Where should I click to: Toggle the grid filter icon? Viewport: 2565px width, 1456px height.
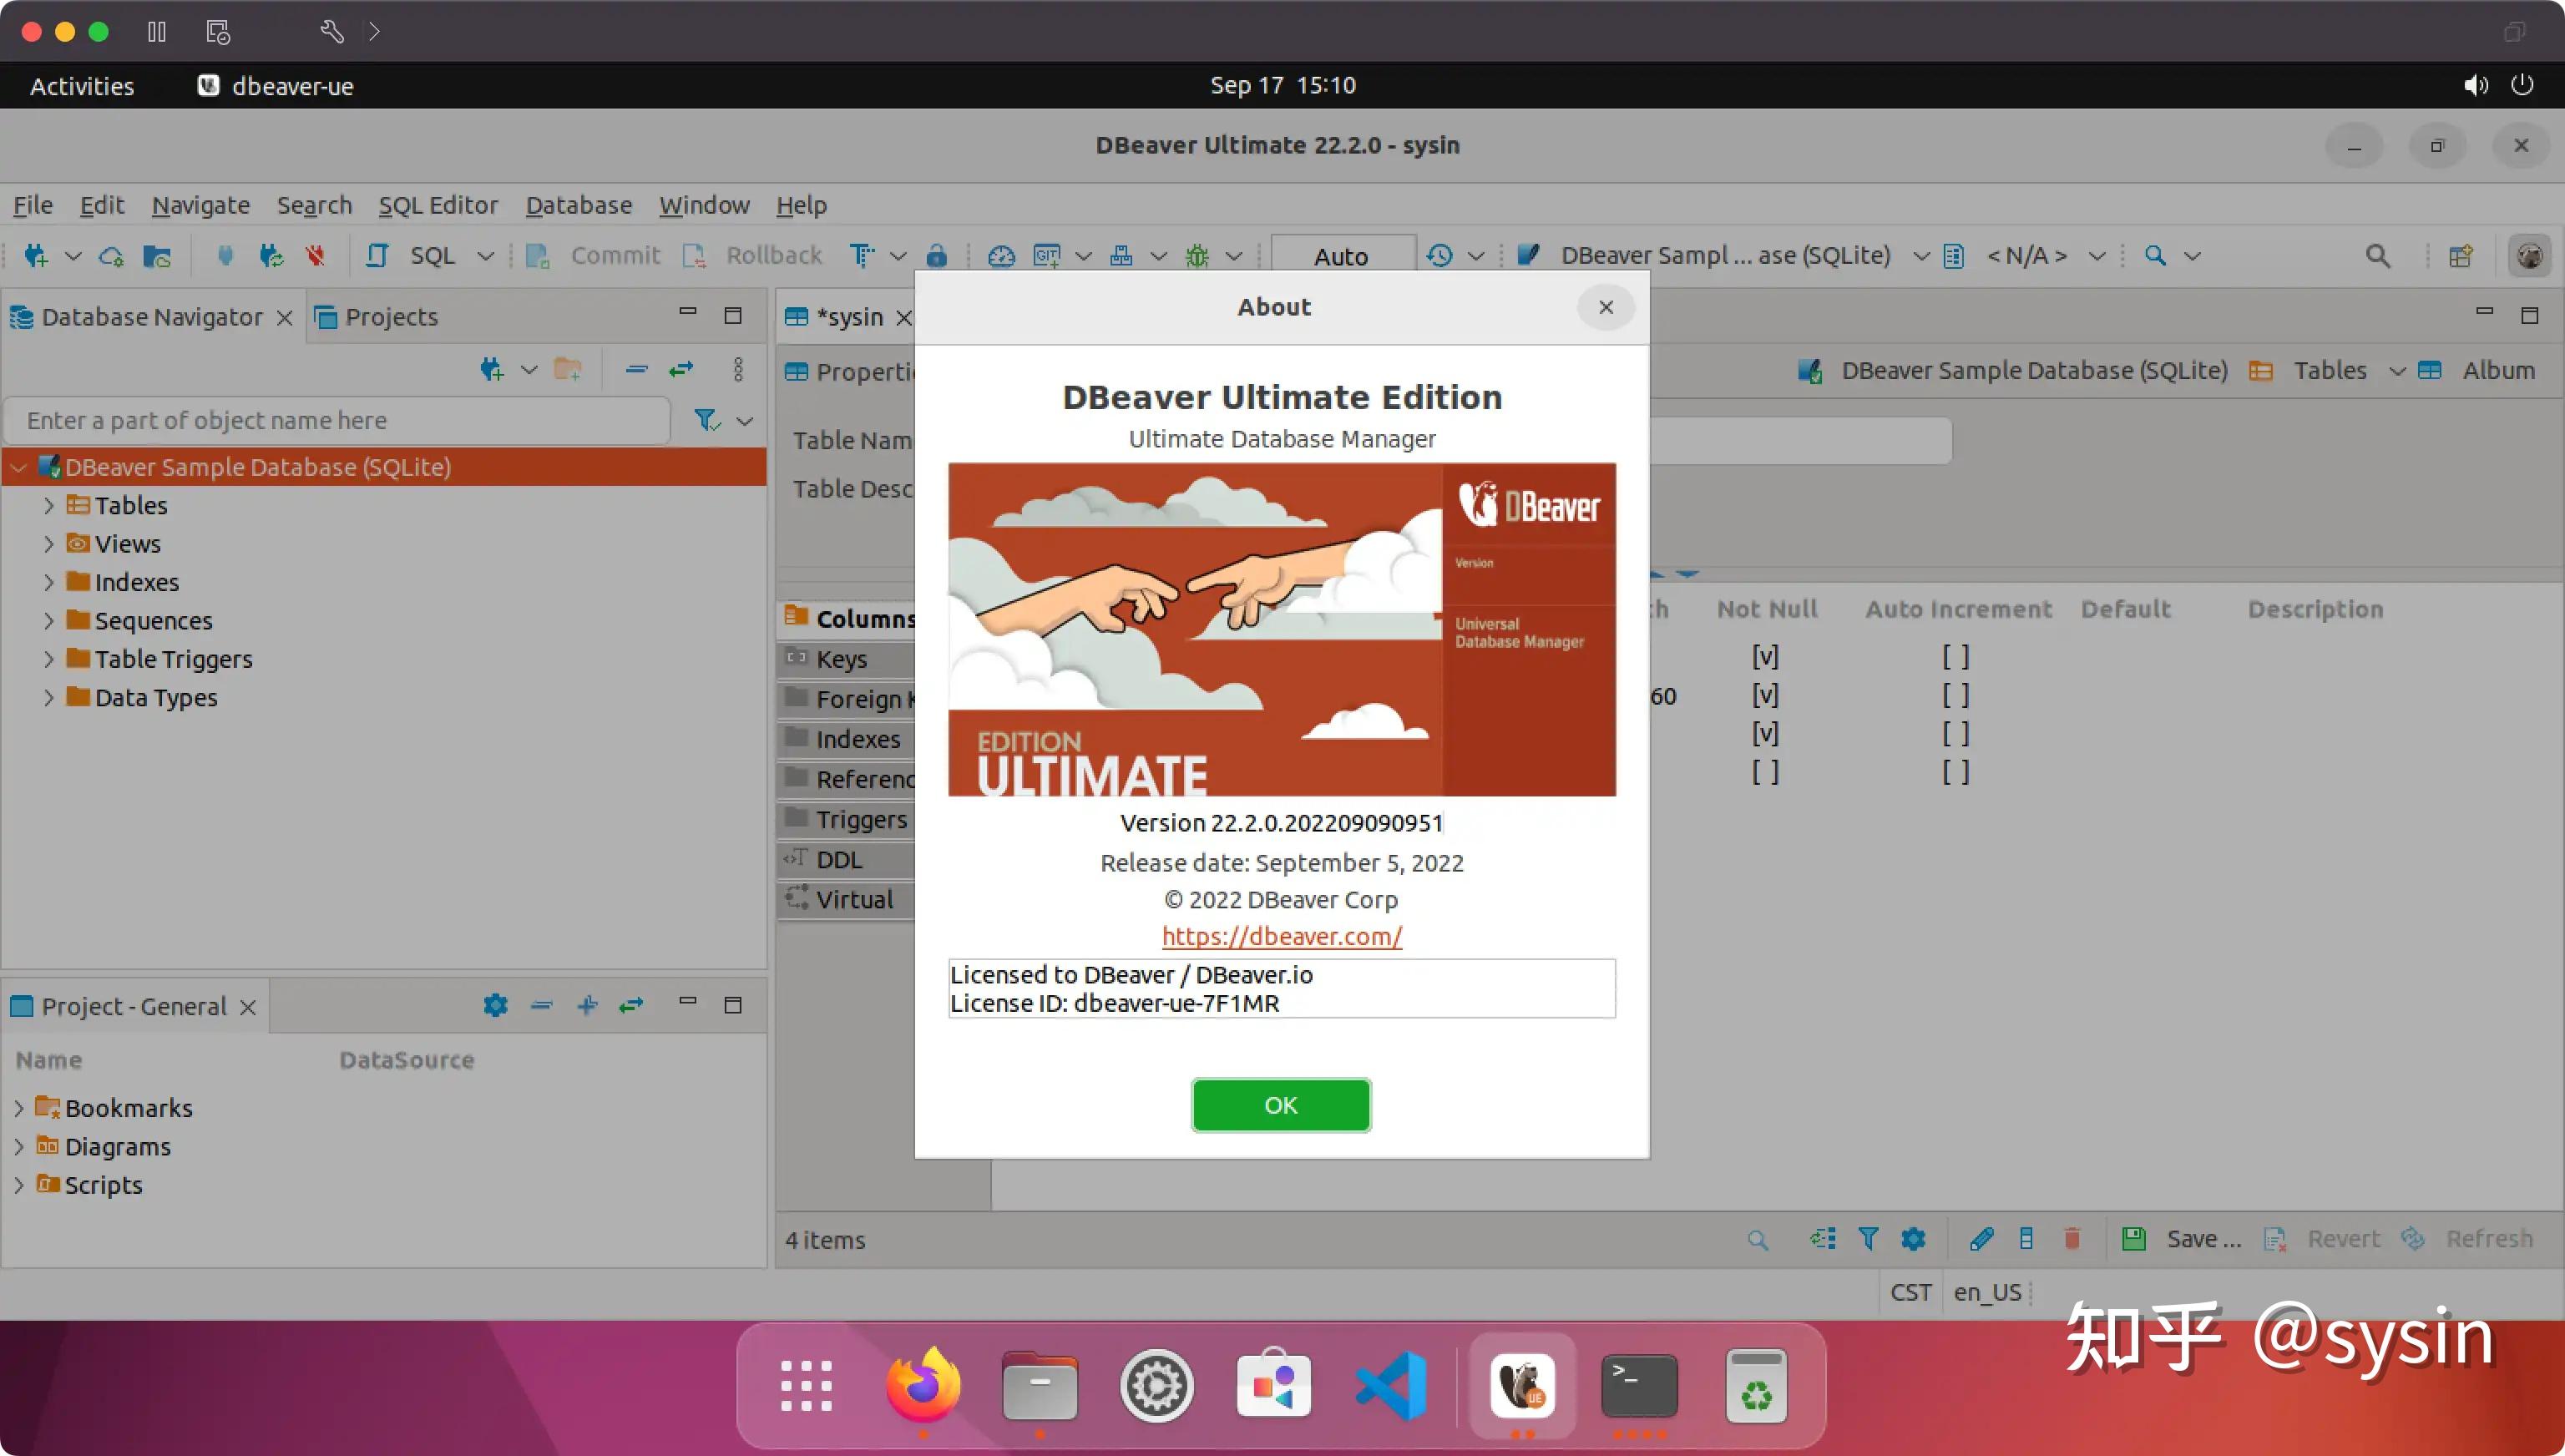click(x=1868, y=1238)
